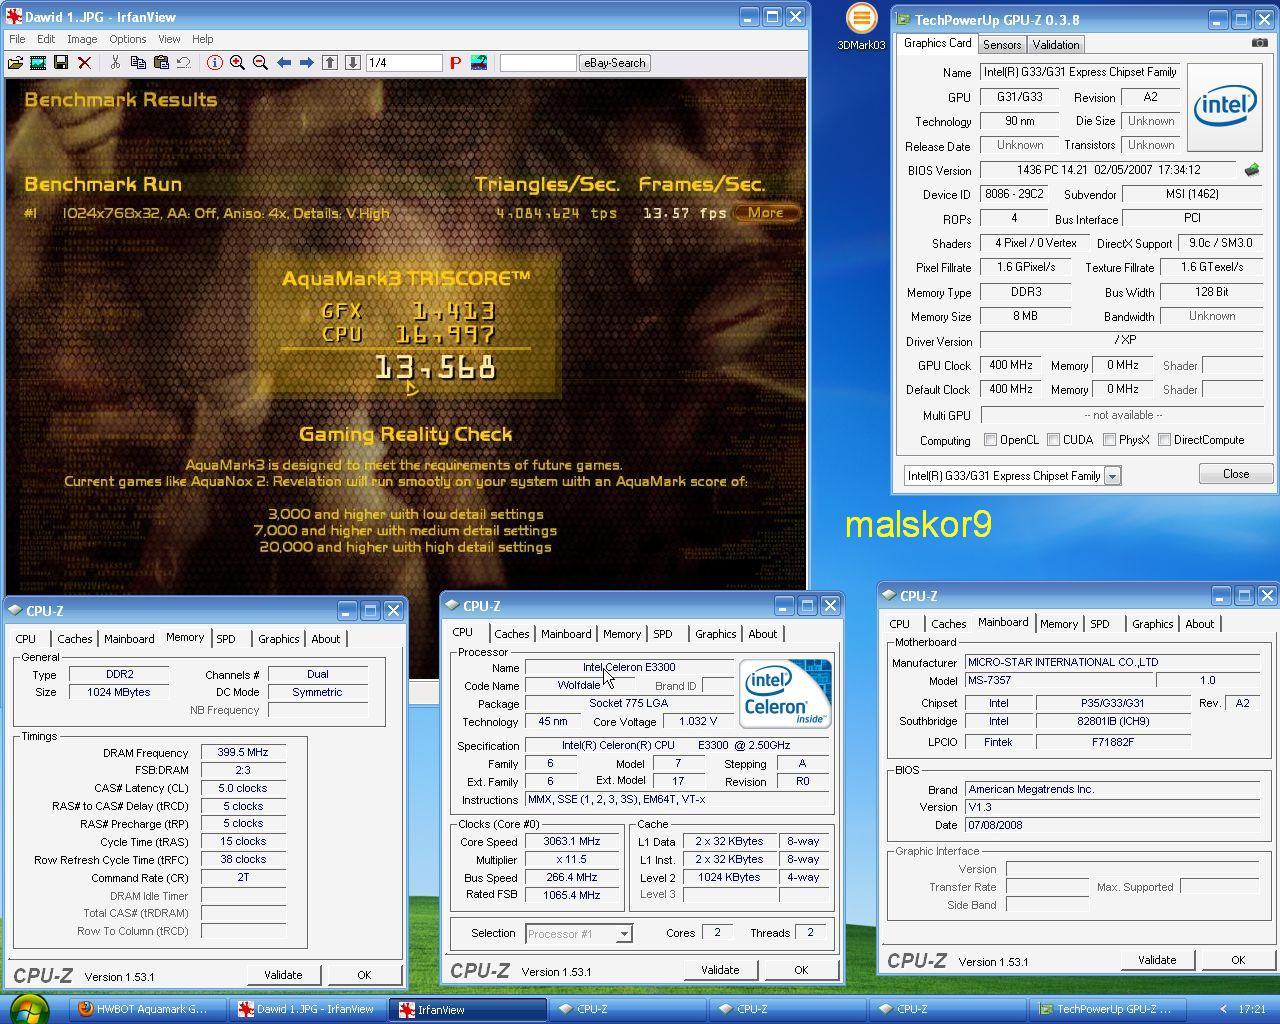Select Graphics tab in CPU-Z mainboard window
Screen dimensions: 1280x1024
tap(1152, 624)
